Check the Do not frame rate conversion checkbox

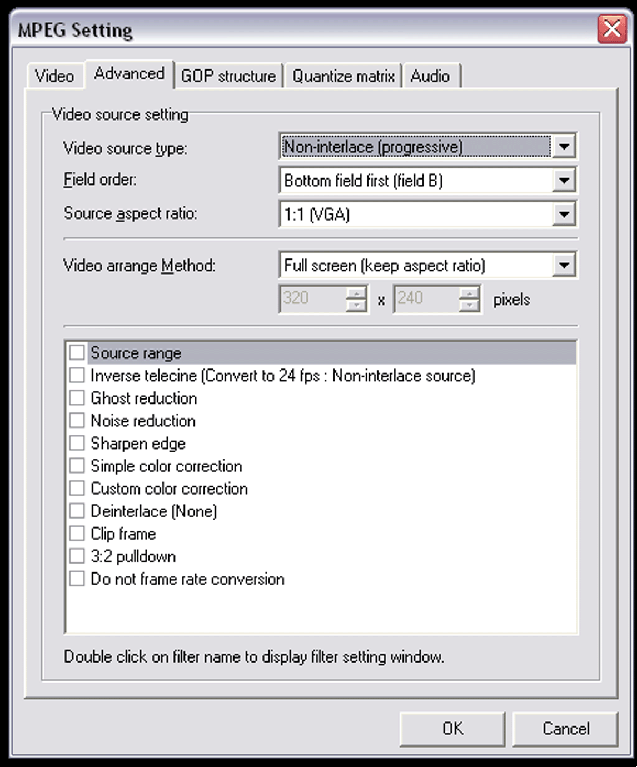(77, 578)
